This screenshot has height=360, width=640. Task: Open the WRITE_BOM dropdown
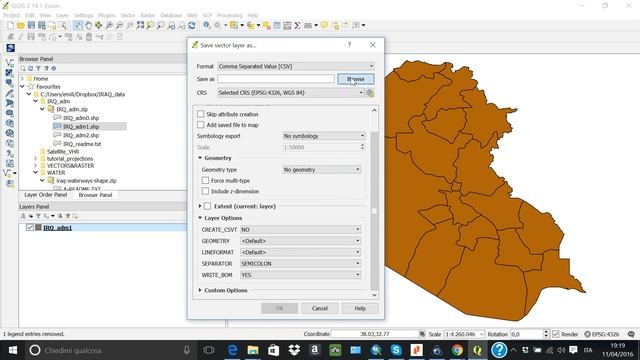coord(300,275)
